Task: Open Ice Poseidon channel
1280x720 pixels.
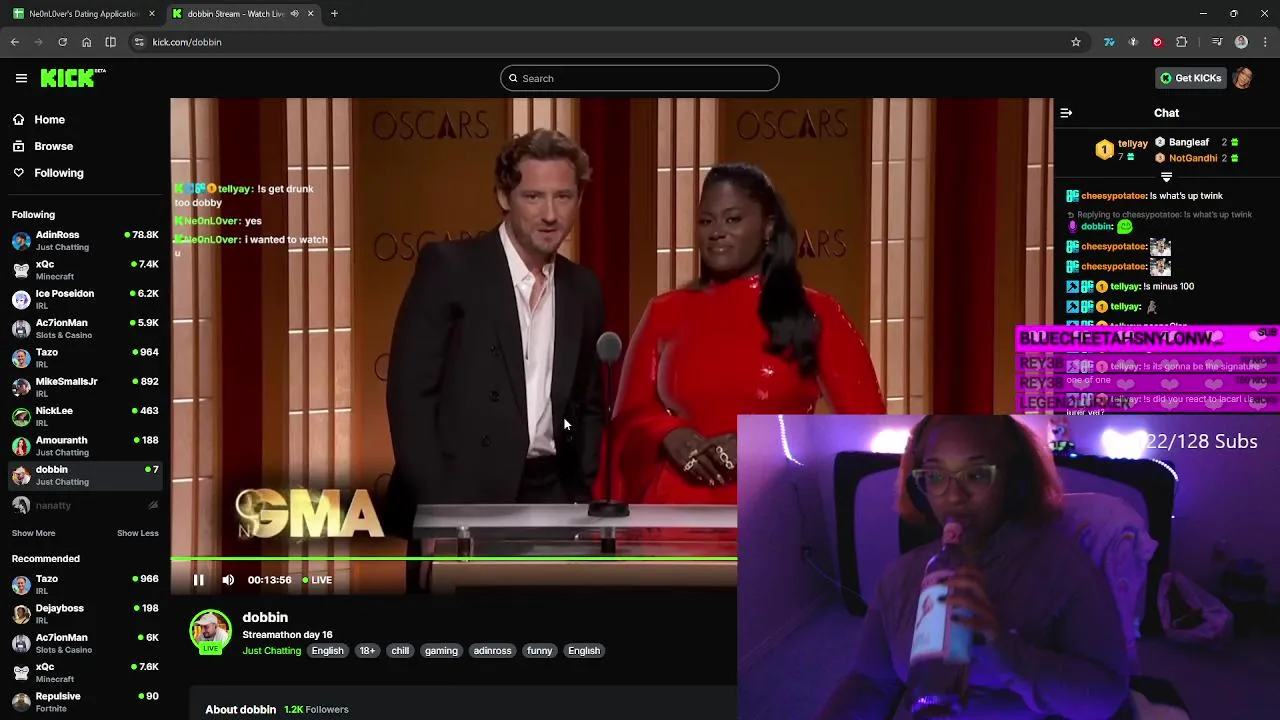Action: 85,299
